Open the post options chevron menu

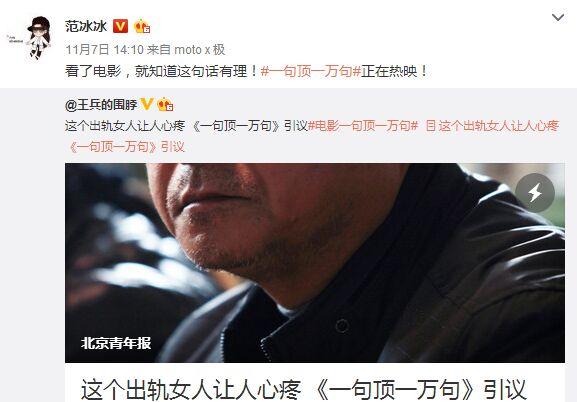(x=558, y=17)
